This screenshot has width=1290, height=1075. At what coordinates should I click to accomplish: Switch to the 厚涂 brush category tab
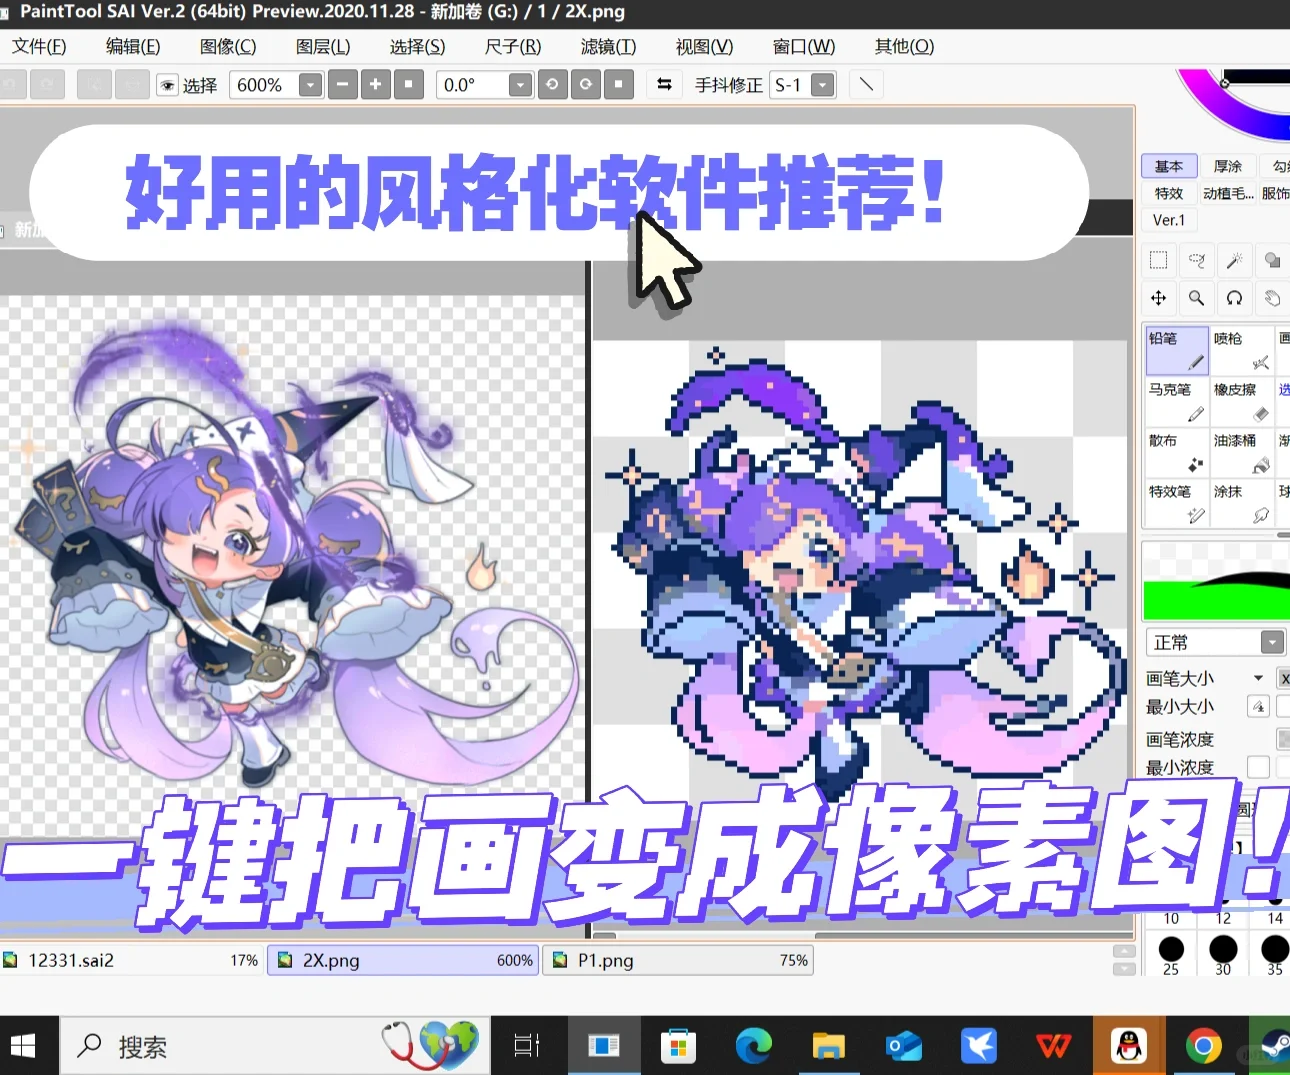click(x=1229, y=165)
